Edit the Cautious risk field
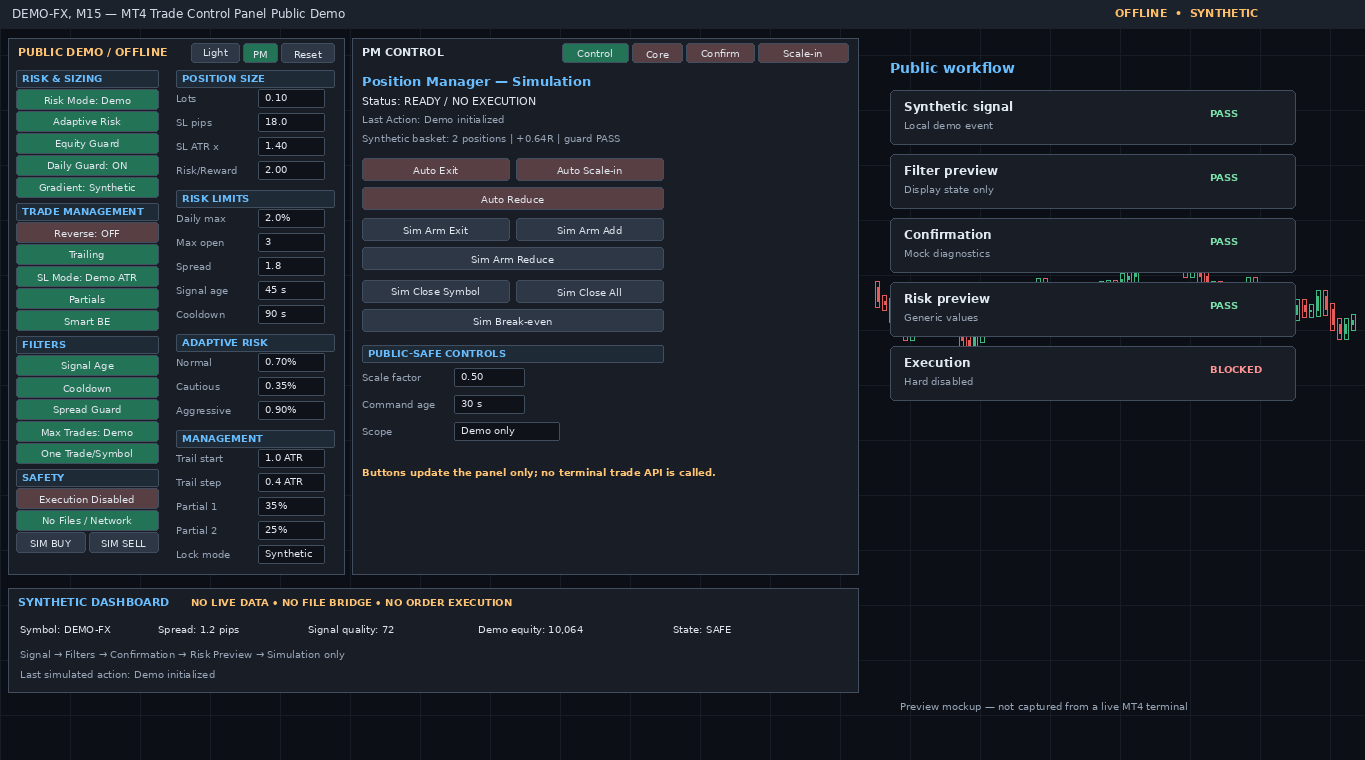 [291, 386]
